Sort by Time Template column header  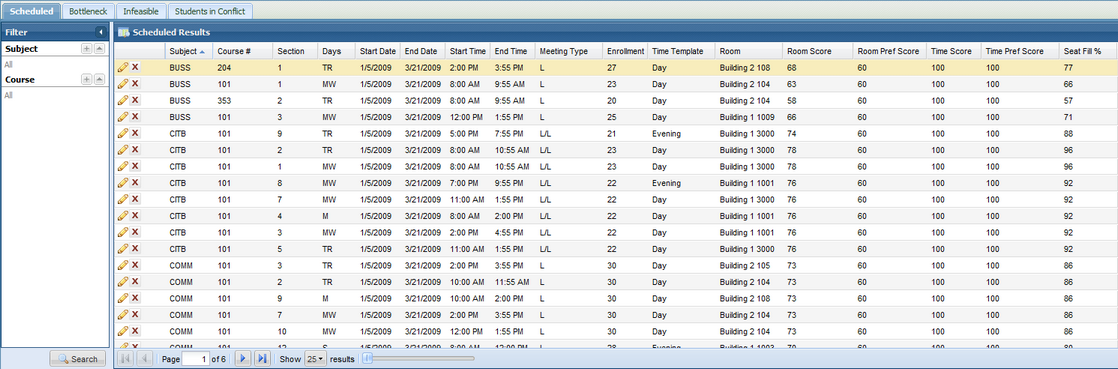tap(682, 51)
